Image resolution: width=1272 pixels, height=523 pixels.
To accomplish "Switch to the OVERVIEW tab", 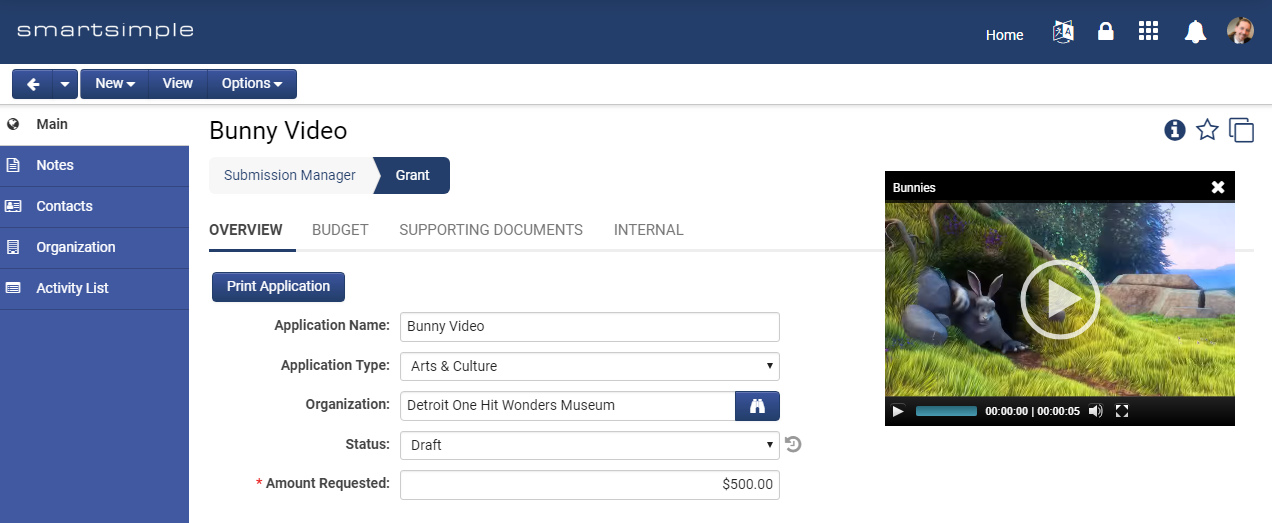I will pyautogui.click(x=246, y=230).
